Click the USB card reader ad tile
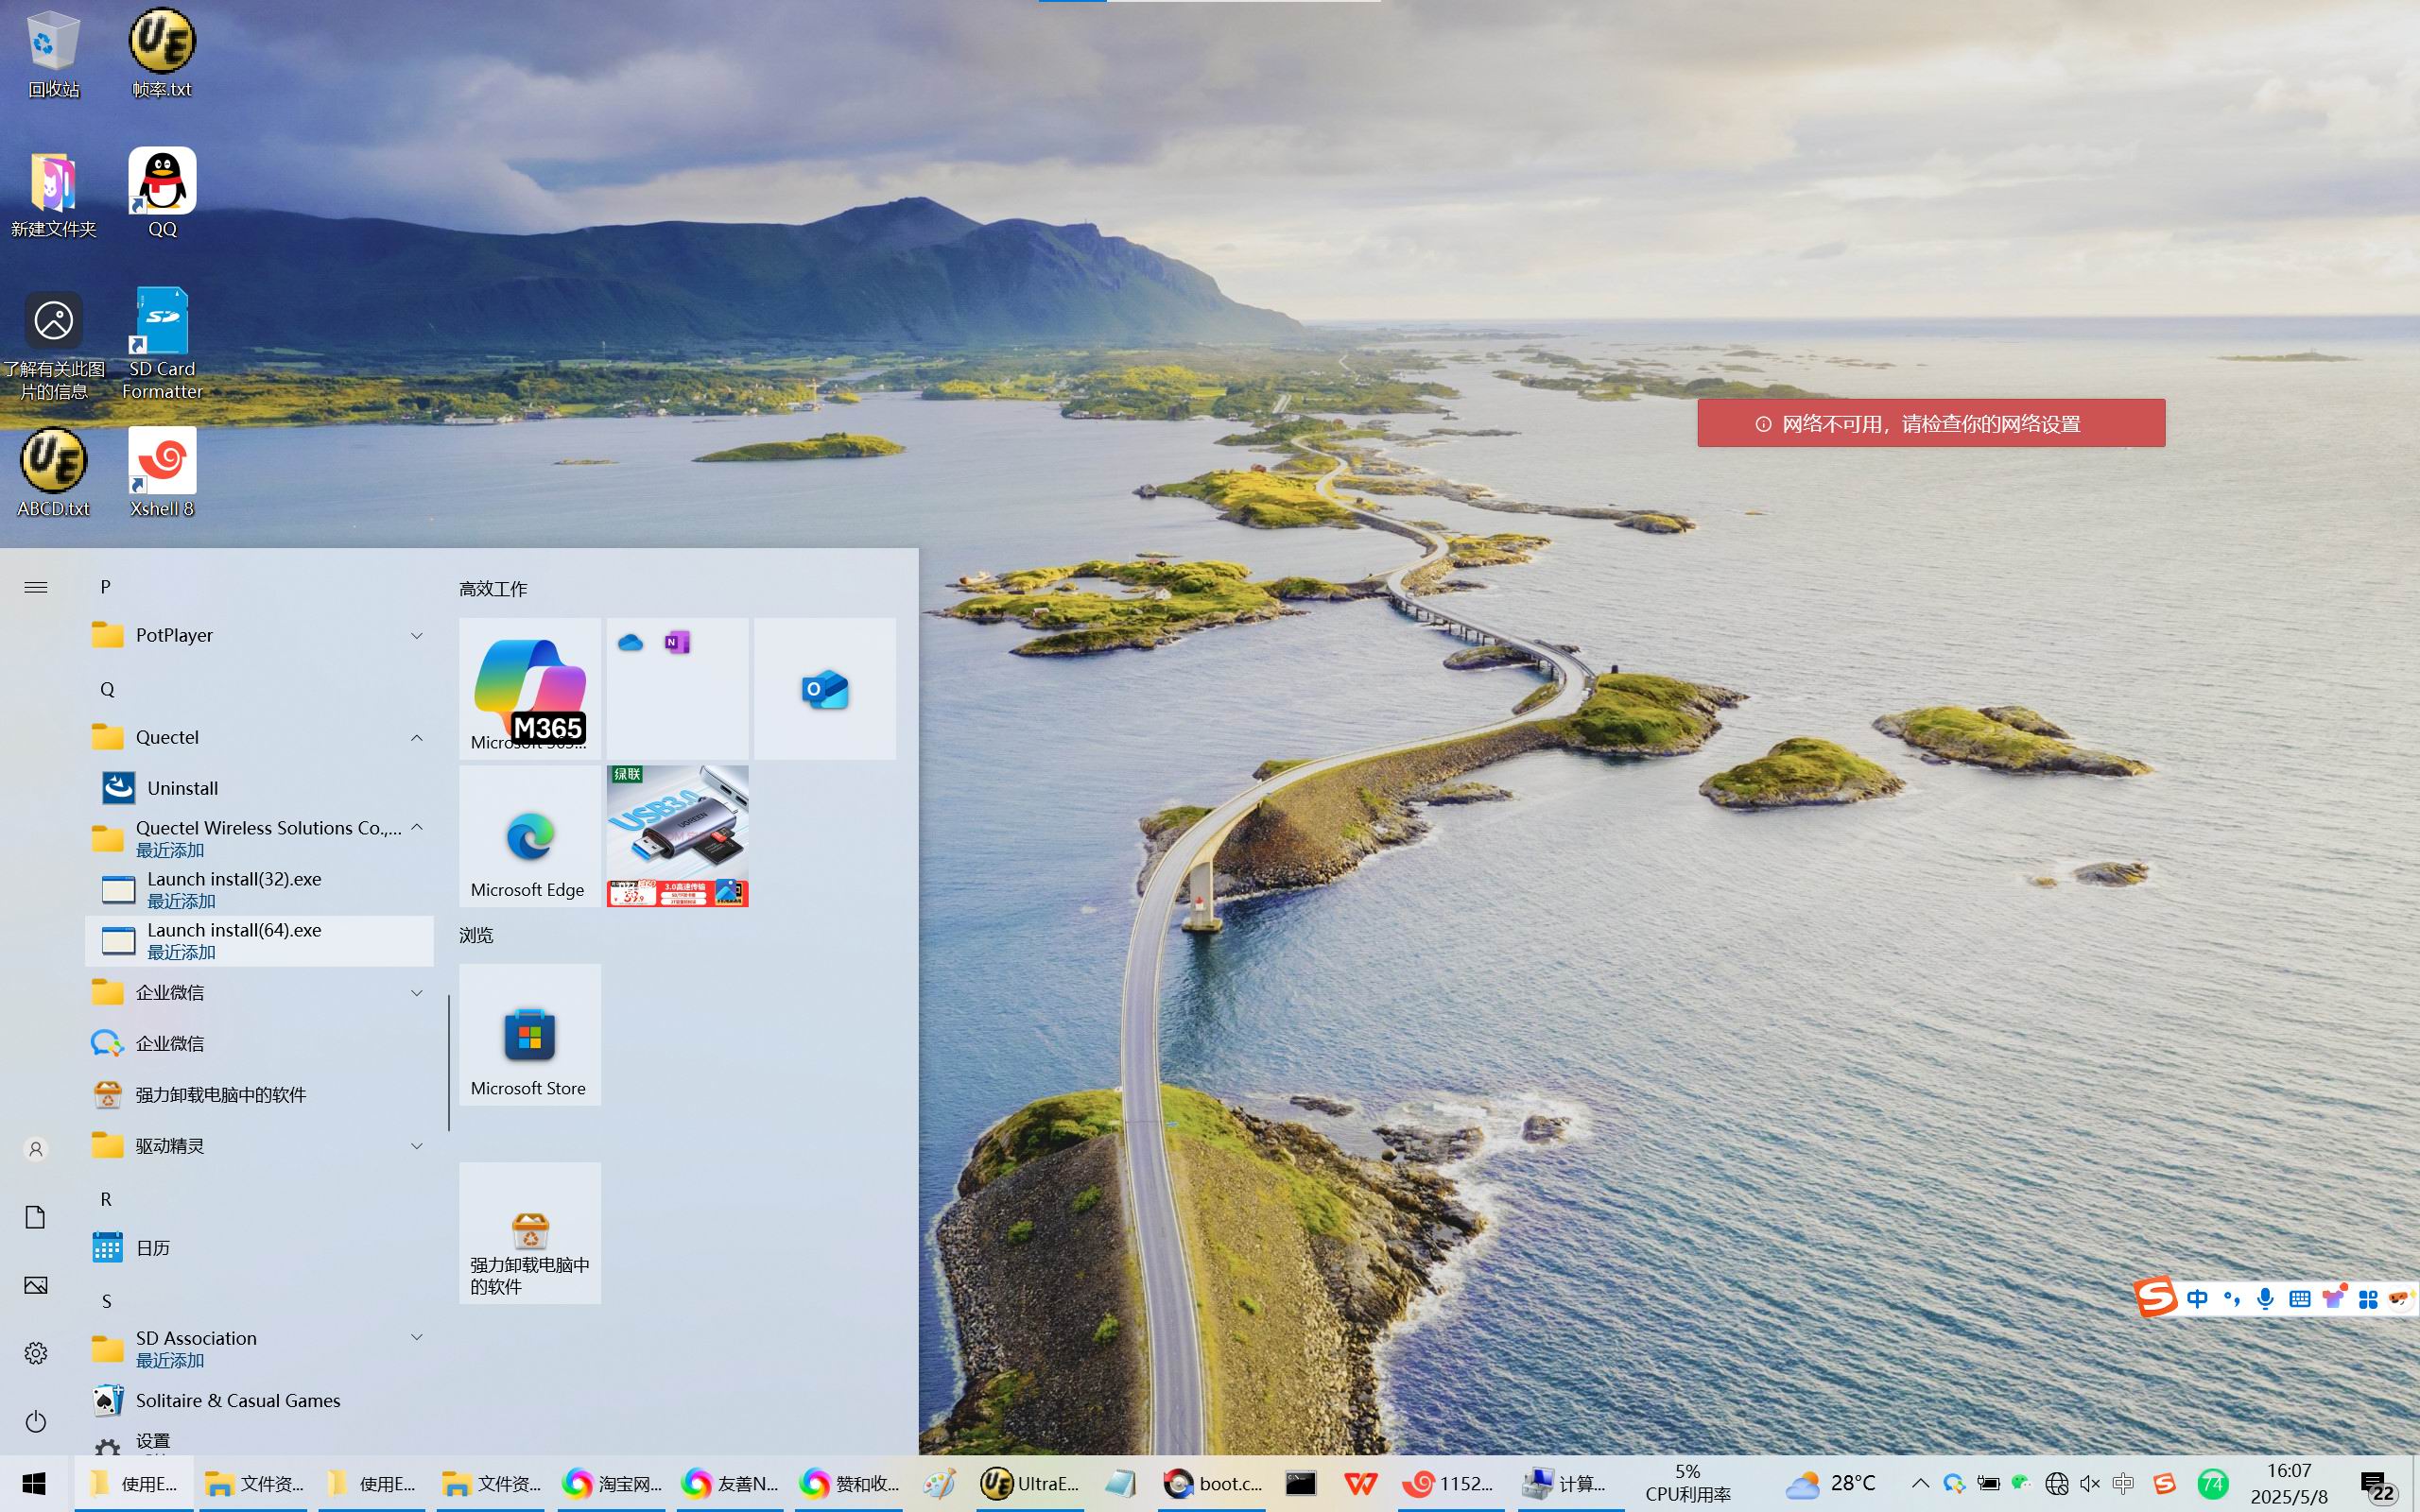Screen dimensions: 2420x1512 (677, 836)
